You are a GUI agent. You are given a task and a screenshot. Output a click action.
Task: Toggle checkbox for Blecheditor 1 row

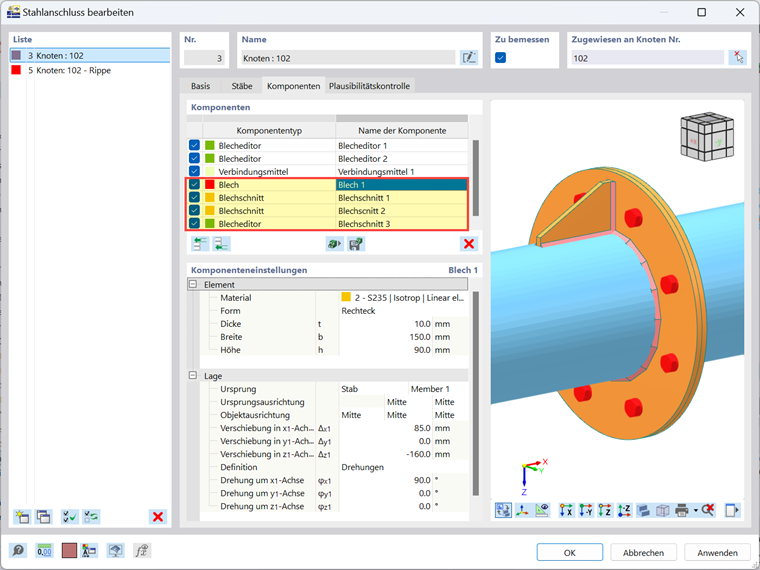click(x=194, y=145)
